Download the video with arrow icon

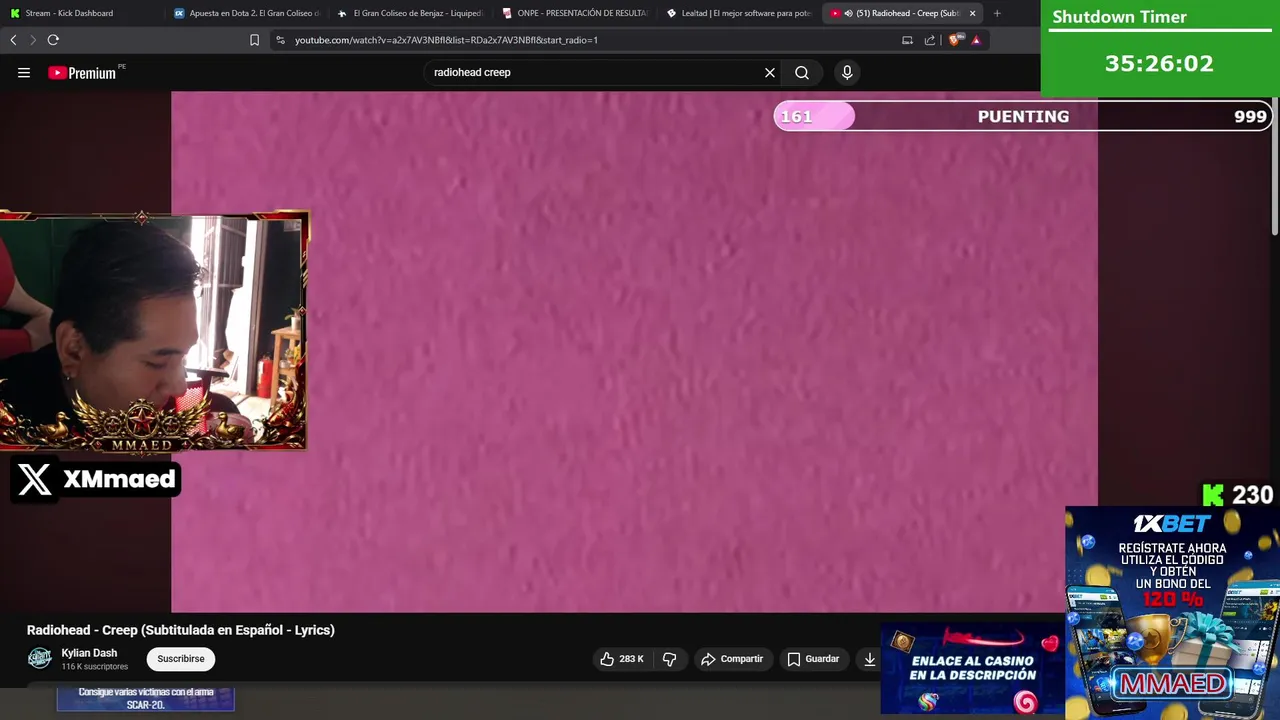coord(870,659)
